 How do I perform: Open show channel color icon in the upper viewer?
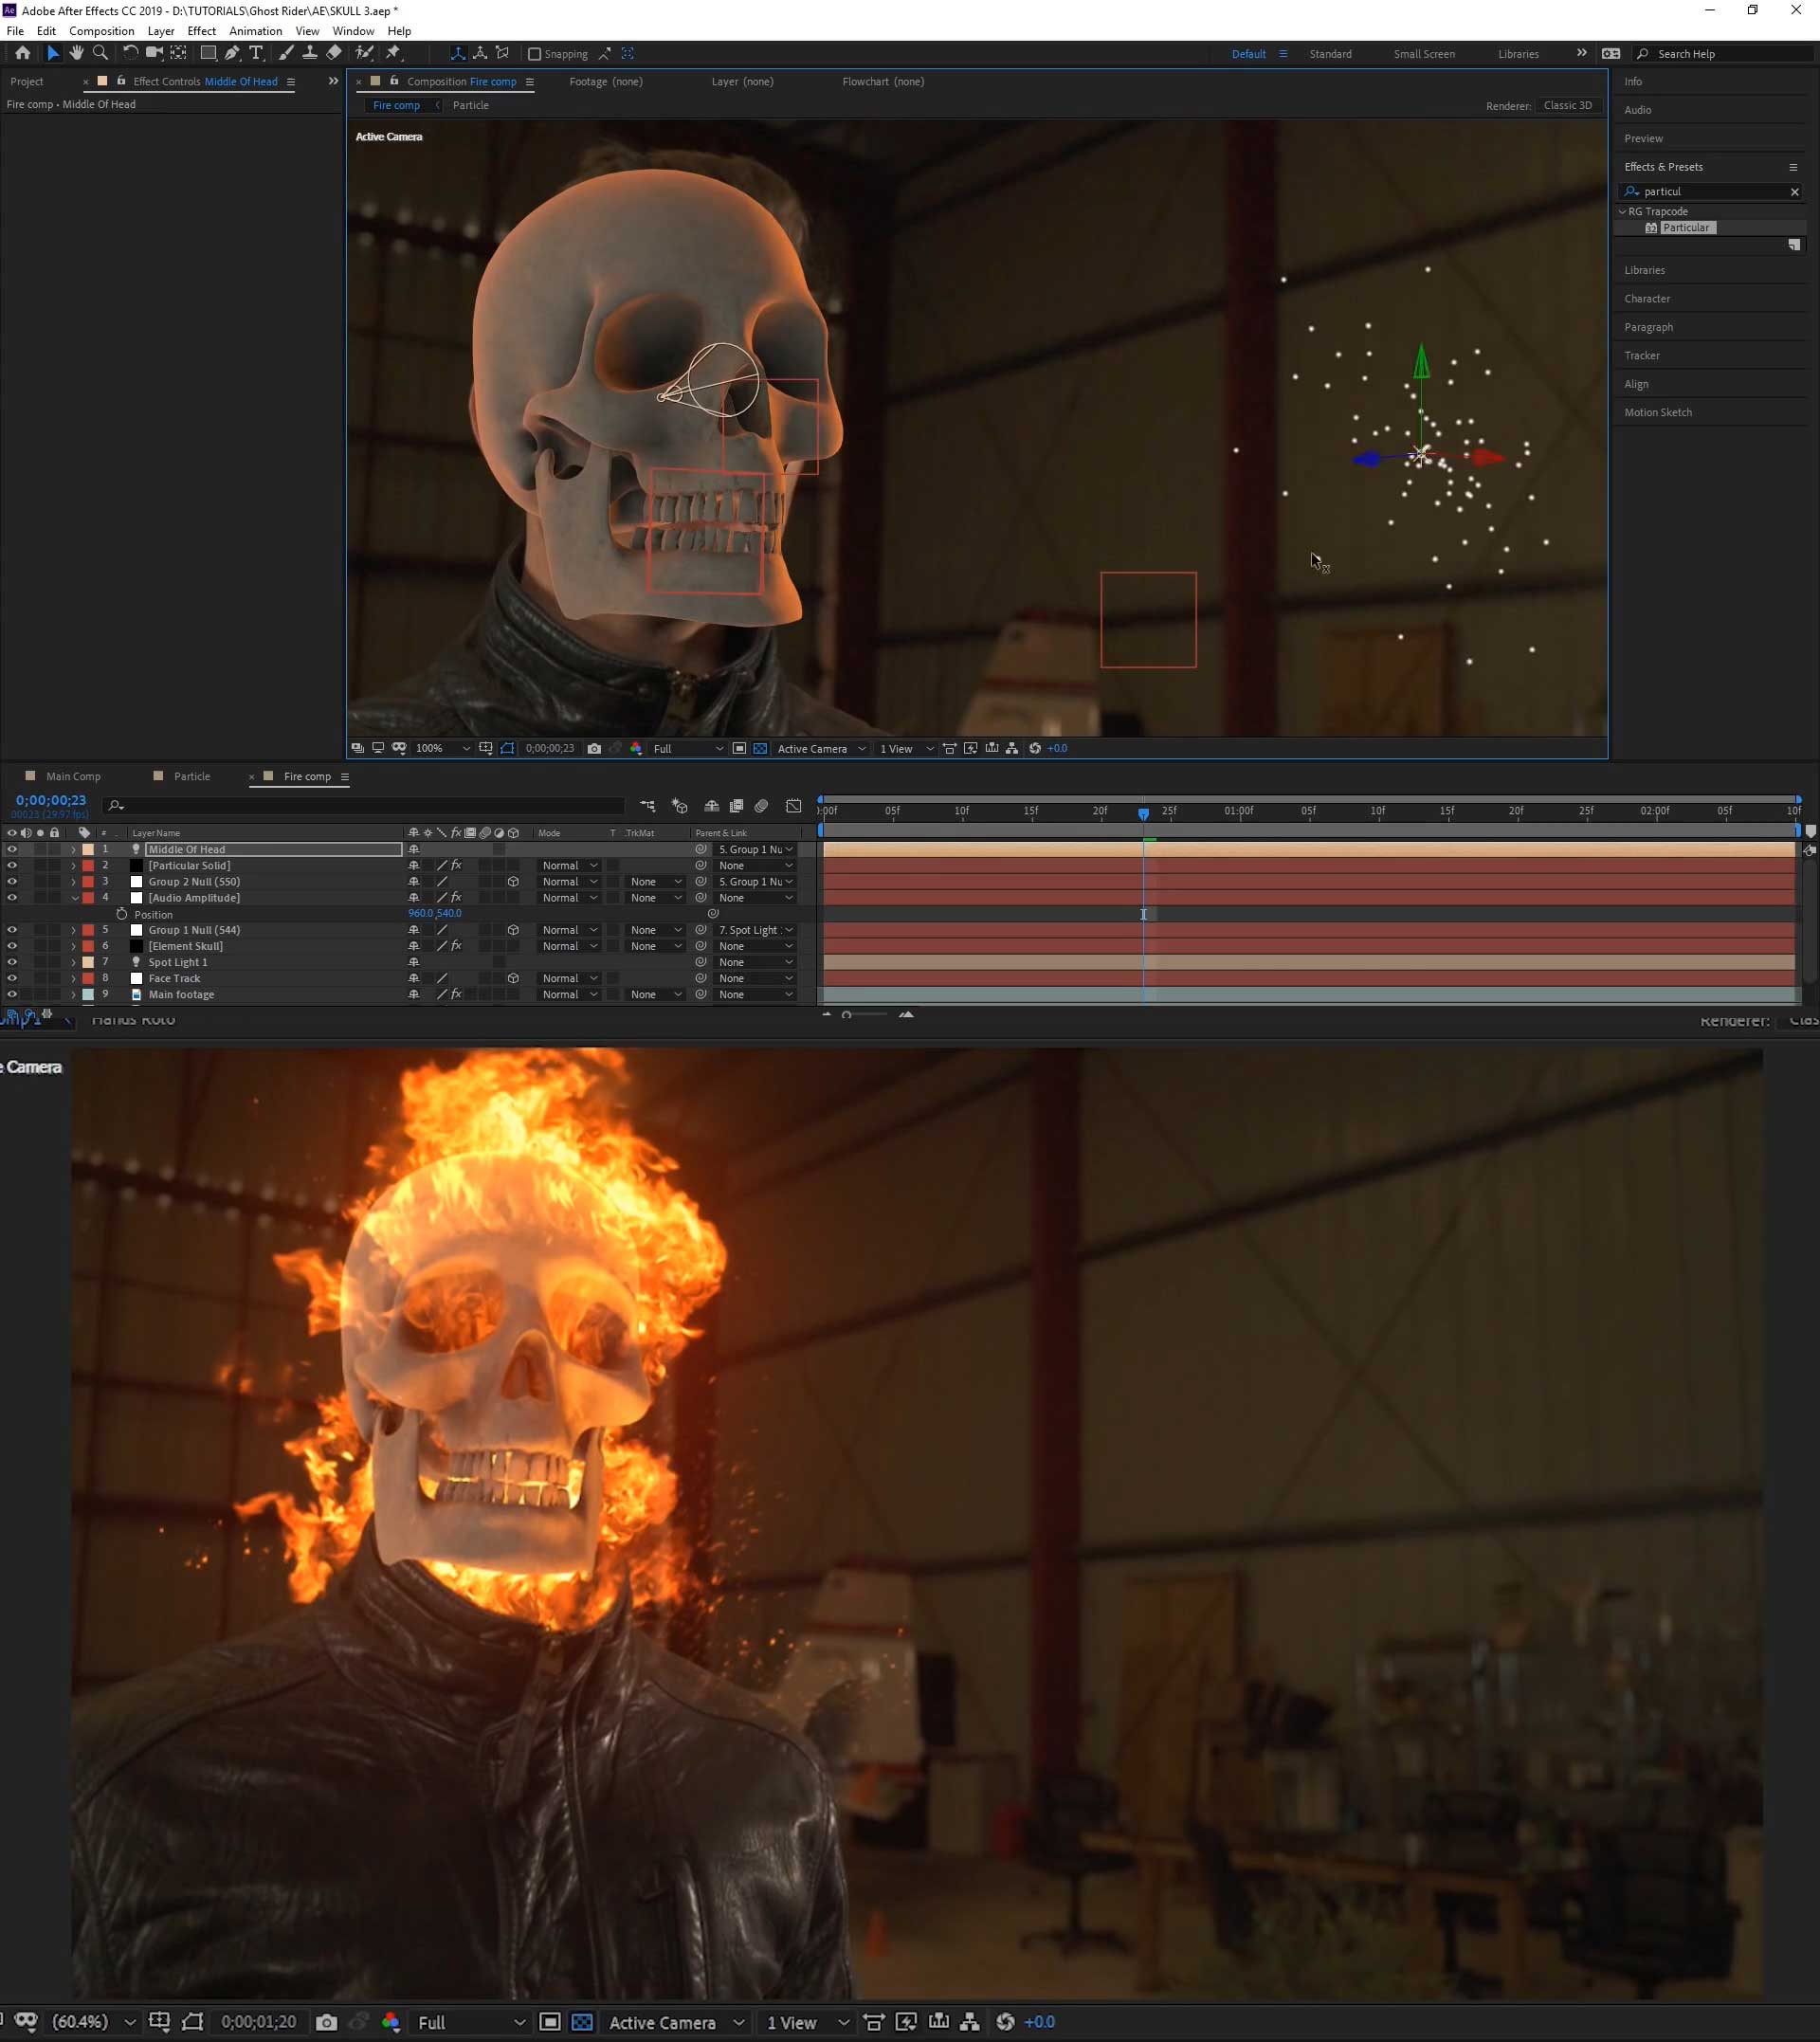click(636, 748)
